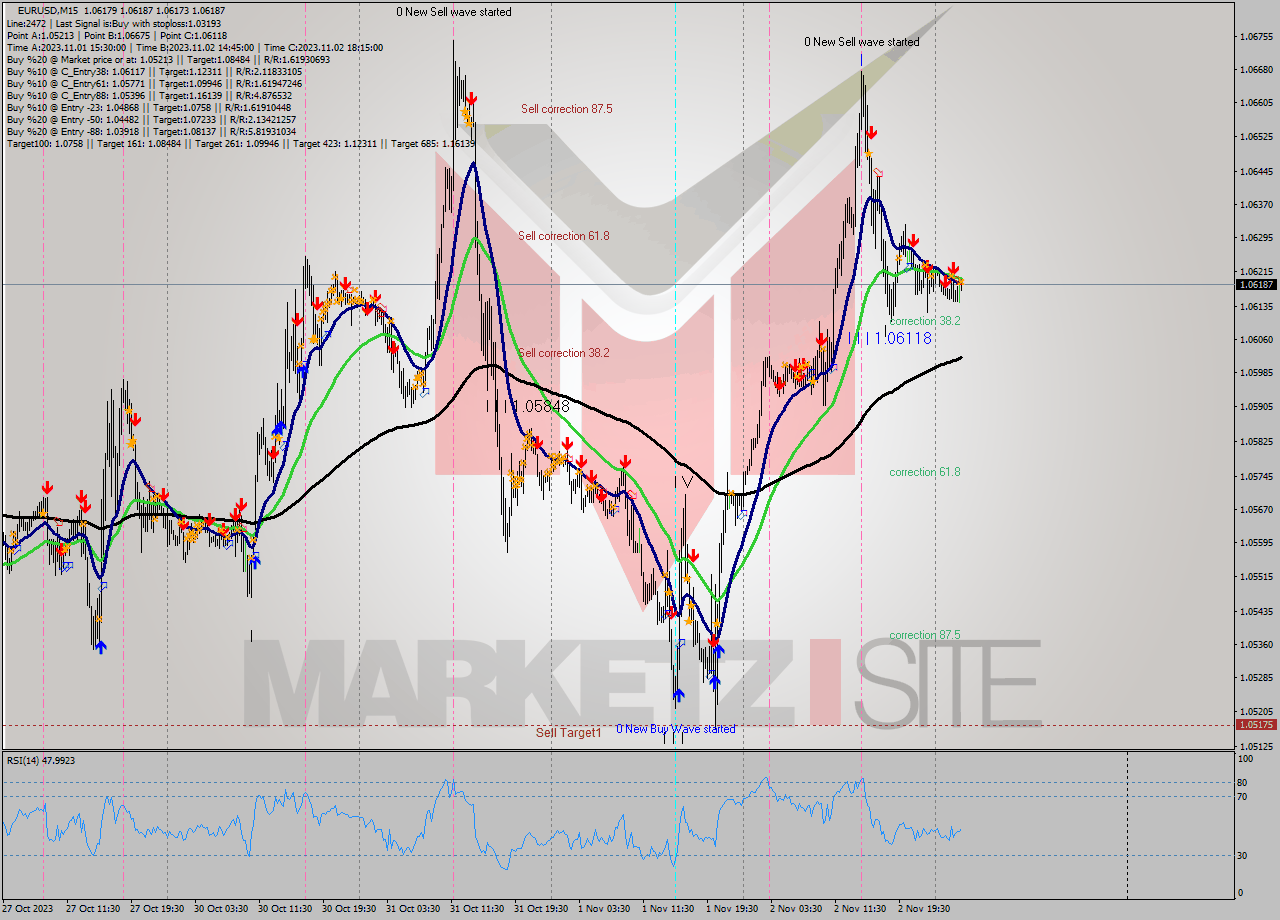Select the current price tag 1.06187
The width and height of the screenshot is (1280, 920).
tap(1255, 285)
